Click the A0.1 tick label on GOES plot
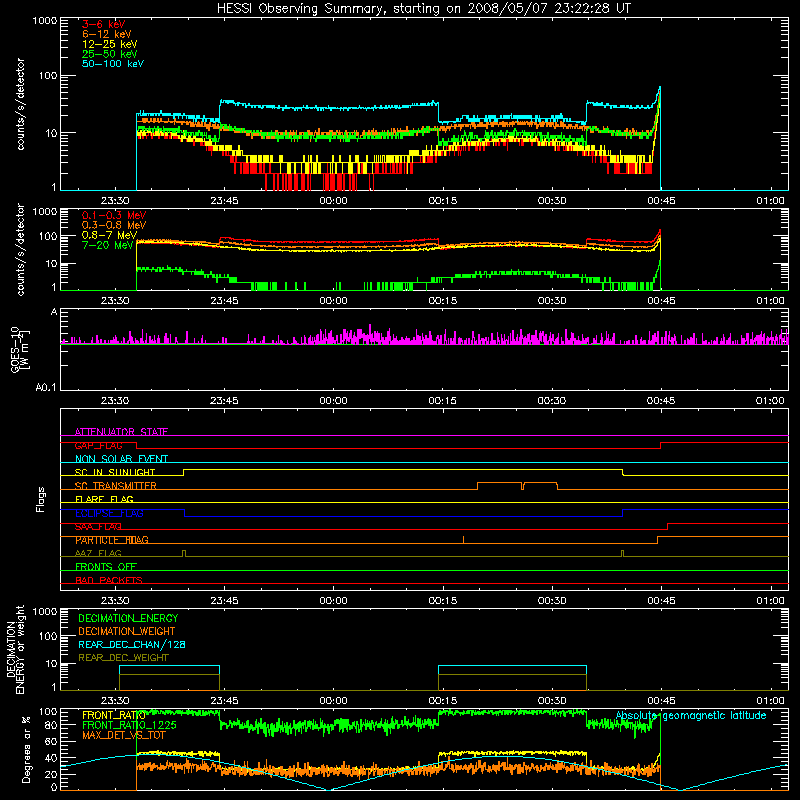800x800 pixels. click(x=46, y=388)
